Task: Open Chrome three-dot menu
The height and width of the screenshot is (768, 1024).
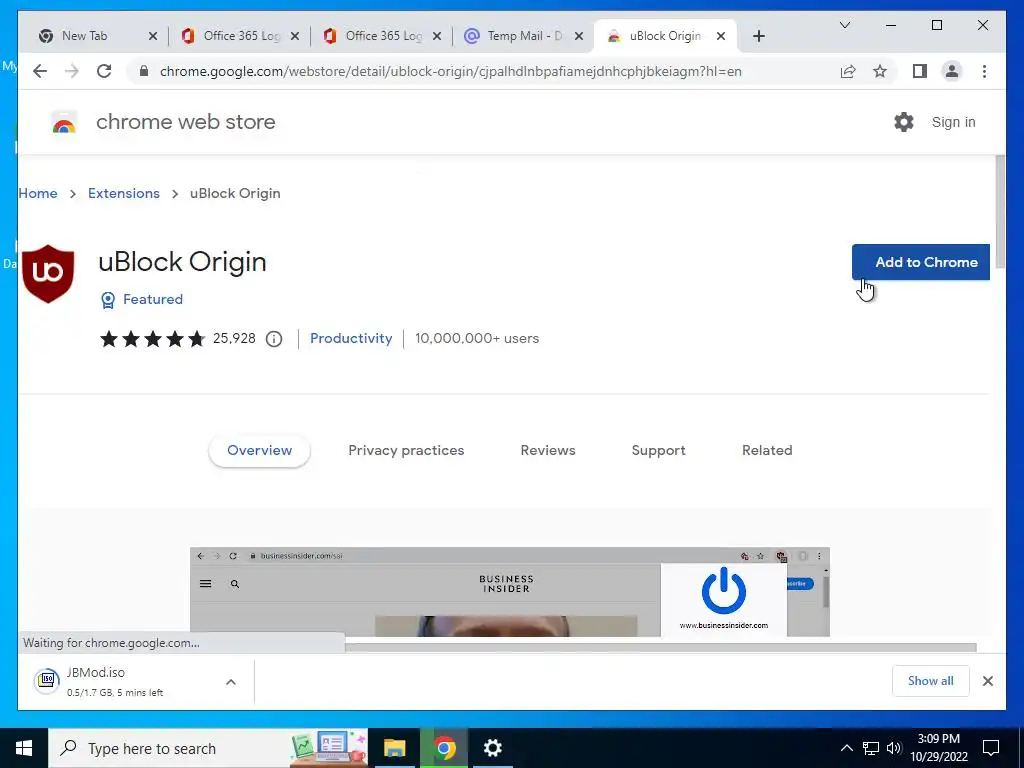Action: click(984, 71)
